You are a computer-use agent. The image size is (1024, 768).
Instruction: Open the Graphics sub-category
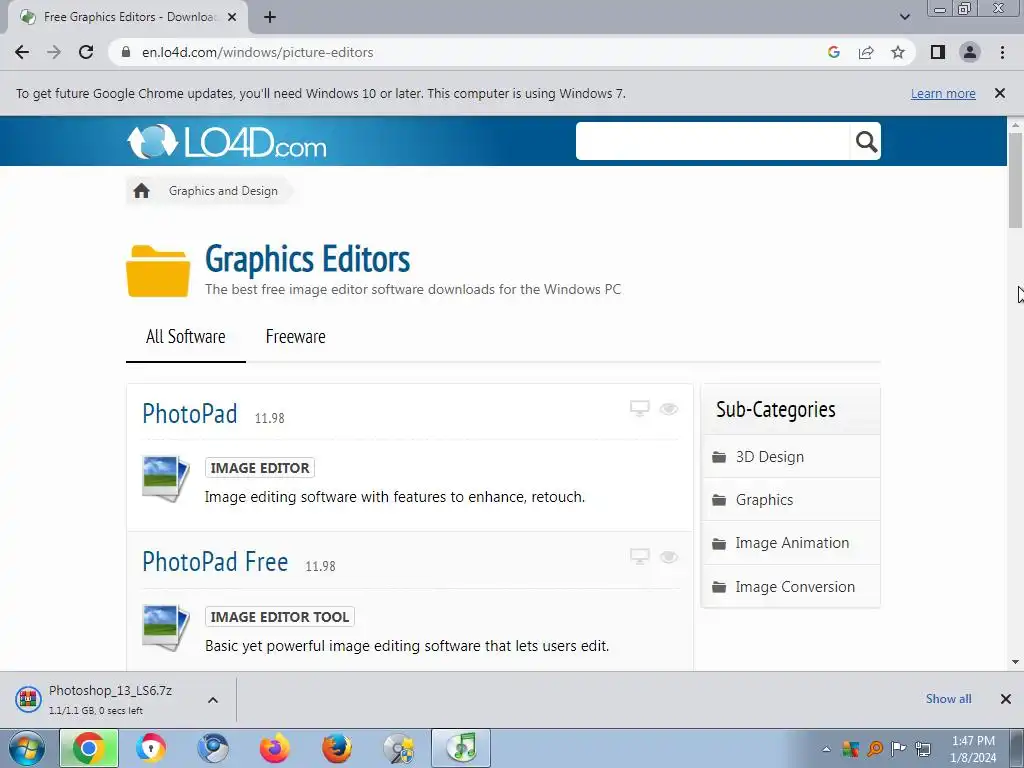pyautogui.click(x=790, y=500)
